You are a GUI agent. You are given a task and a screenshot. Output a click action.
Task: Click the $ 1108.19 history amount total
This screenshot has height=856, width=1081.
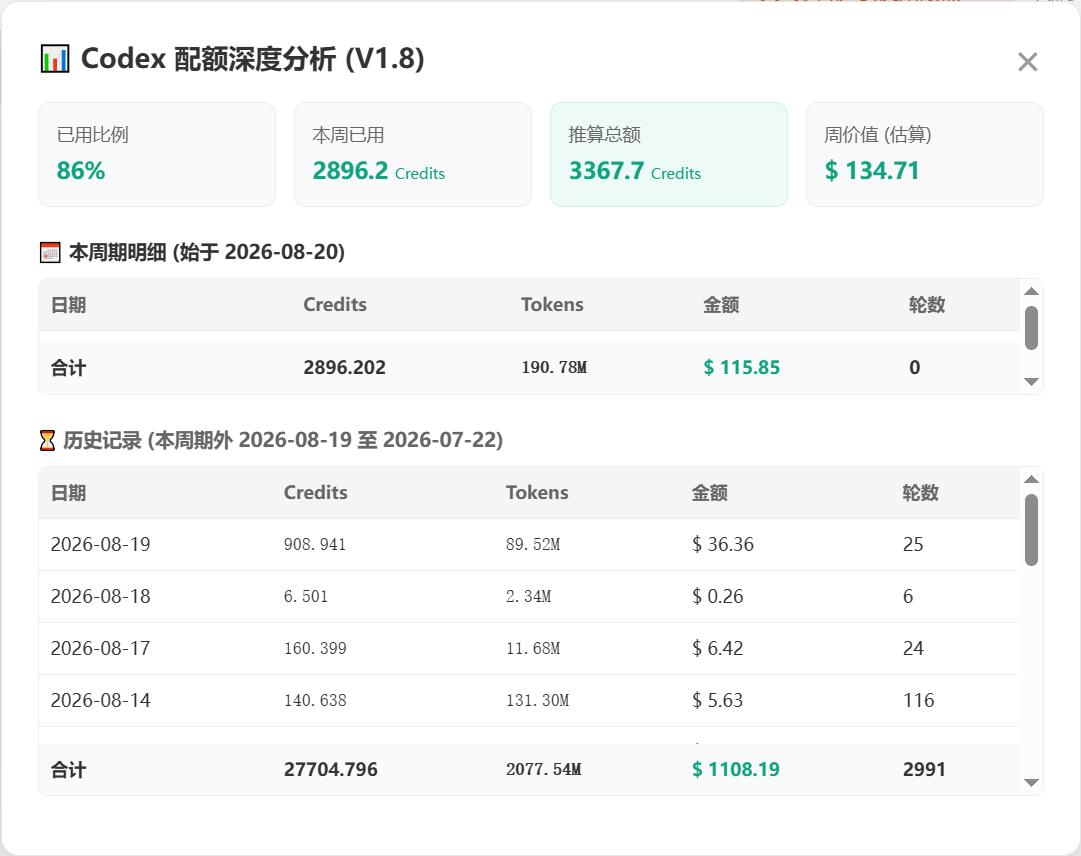(736, 769)
